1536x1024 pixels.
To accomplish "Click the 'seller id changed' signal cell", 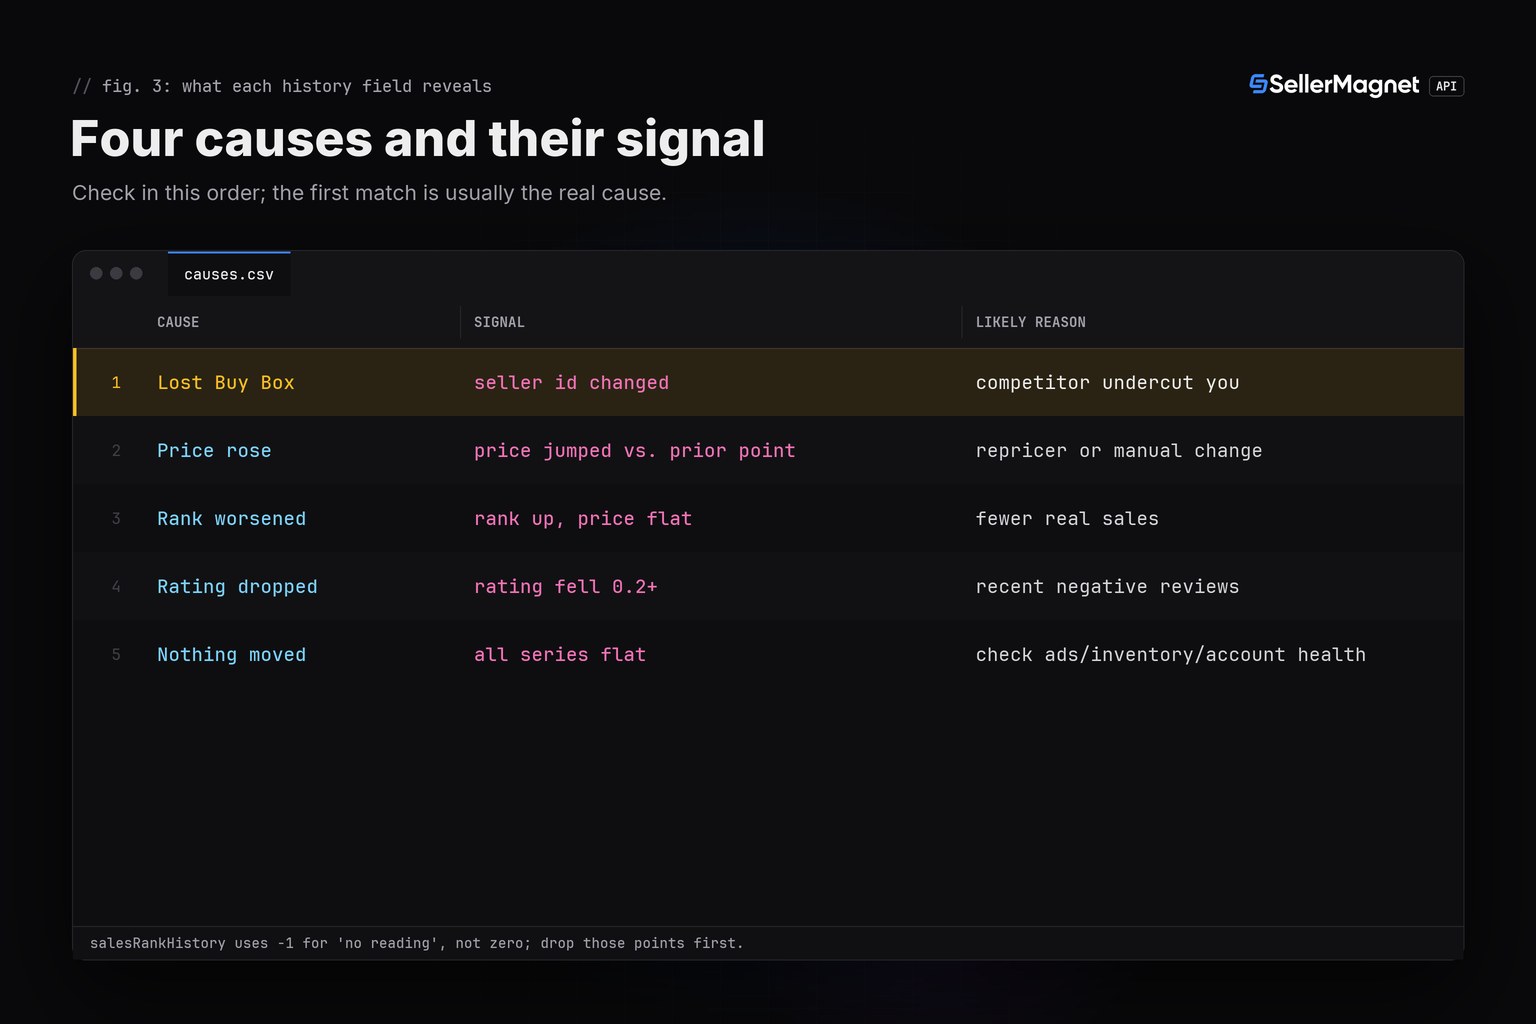I will click(x=571, y=383).
